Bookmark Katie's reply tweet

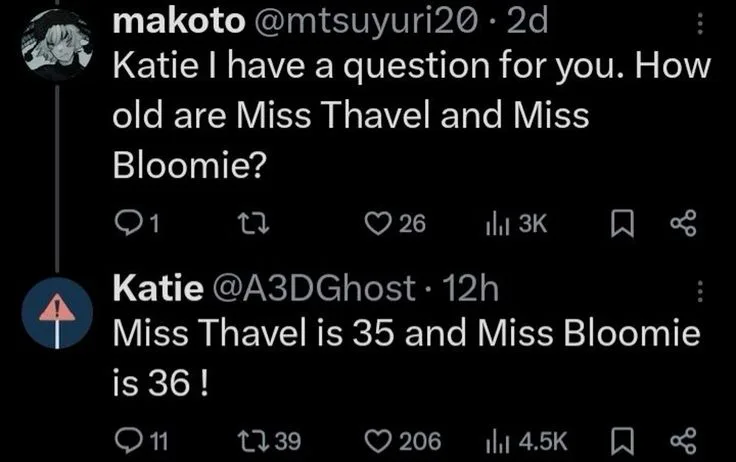pyautogui.click(x=624, y=438)
